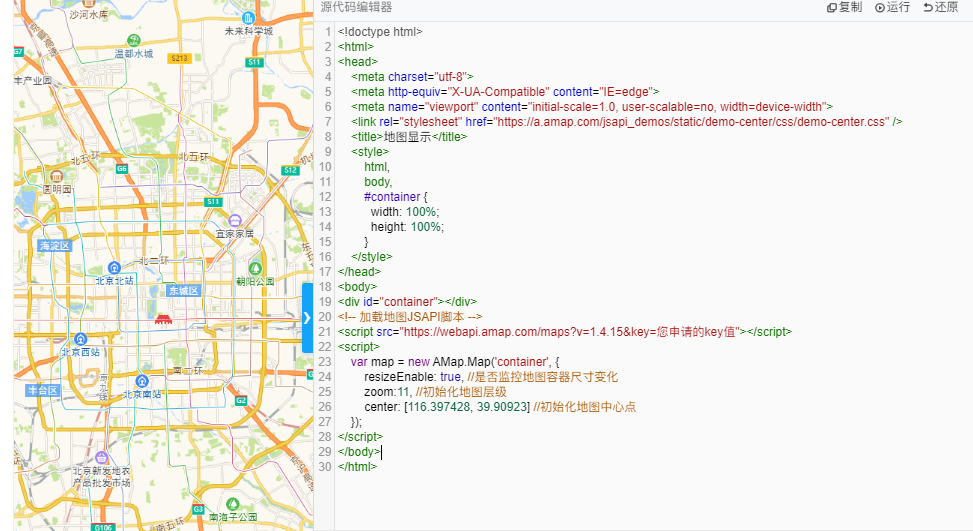Click the demo-center.css stylesheet URL

click(x=691, y=122)
